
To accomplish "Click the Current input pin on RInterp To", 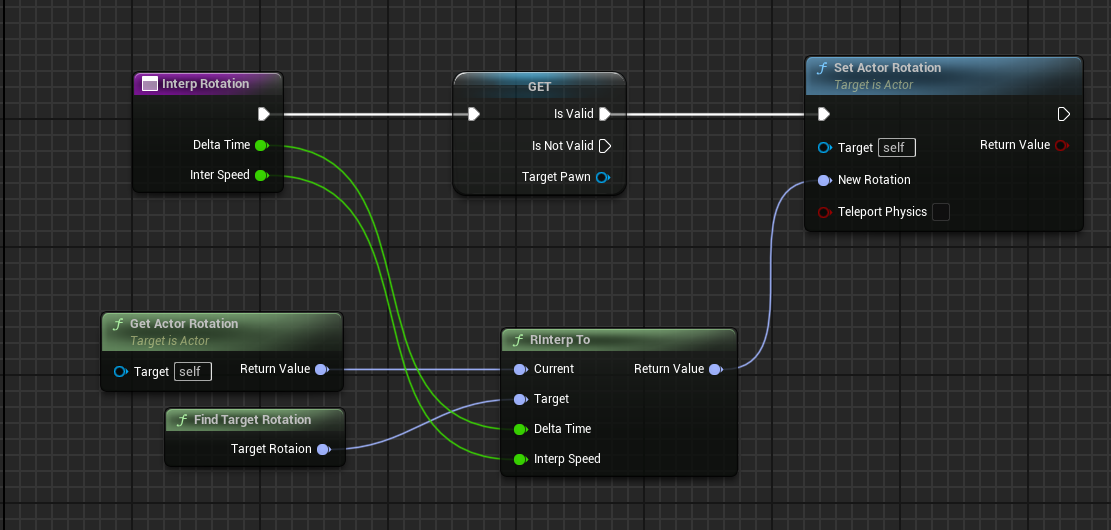I will click(520, 369).
